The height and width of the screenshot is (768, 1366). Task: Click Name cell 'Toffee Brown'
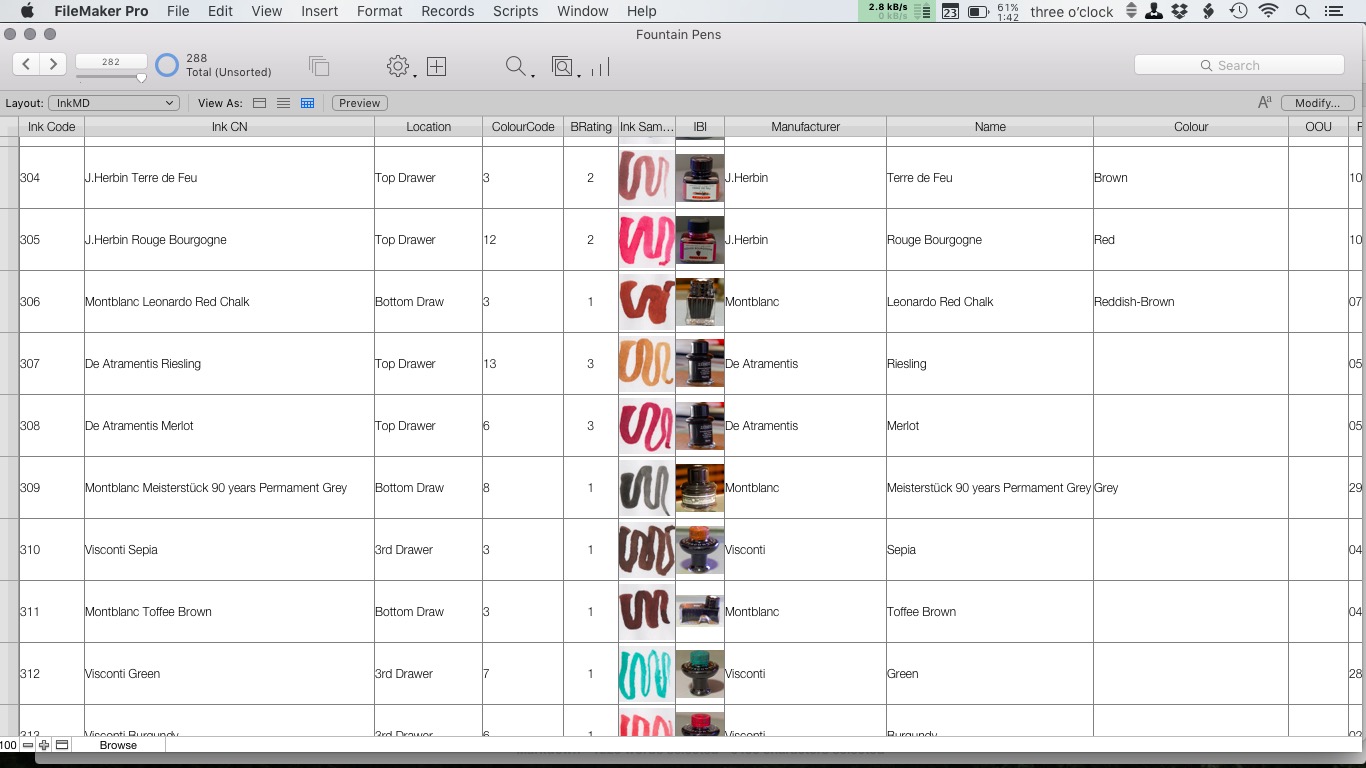tap(990, 611)
